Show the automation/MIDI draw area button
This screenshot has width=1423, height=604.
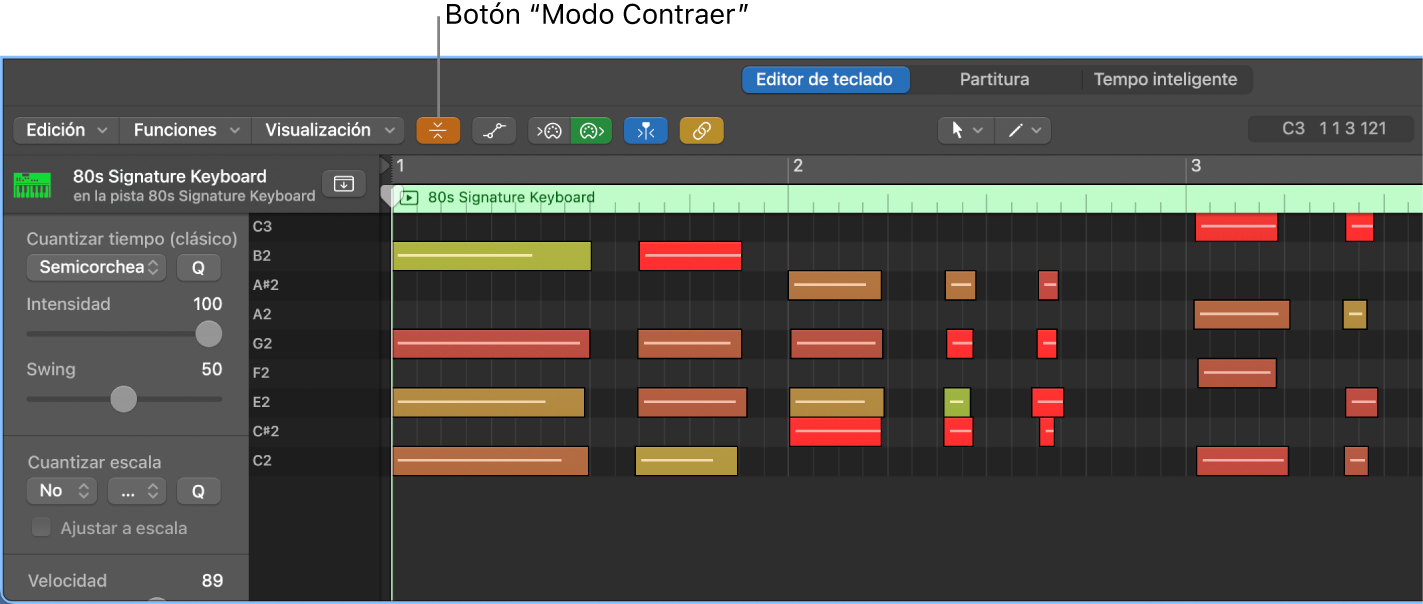click(494, 130)
